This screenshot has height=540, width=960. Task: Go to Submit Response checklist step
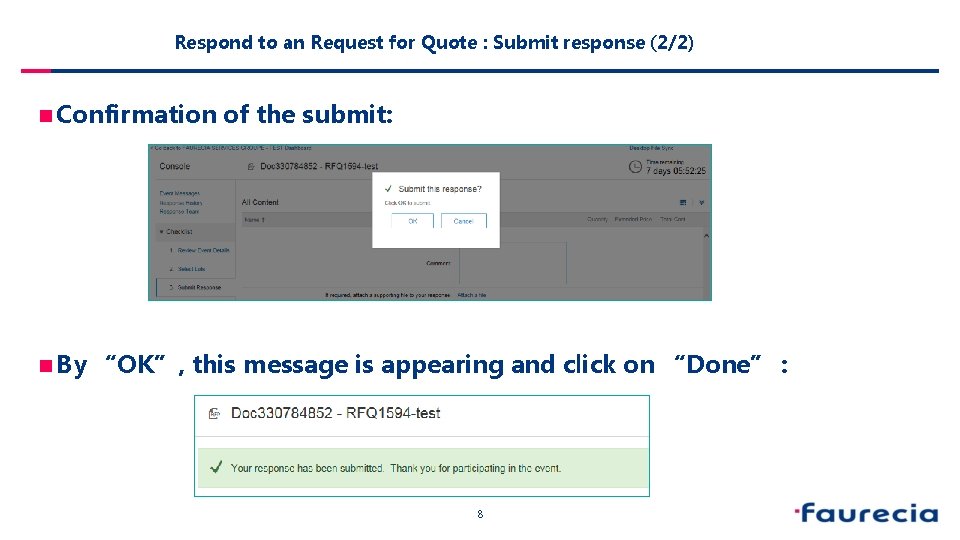click(199, 287)
